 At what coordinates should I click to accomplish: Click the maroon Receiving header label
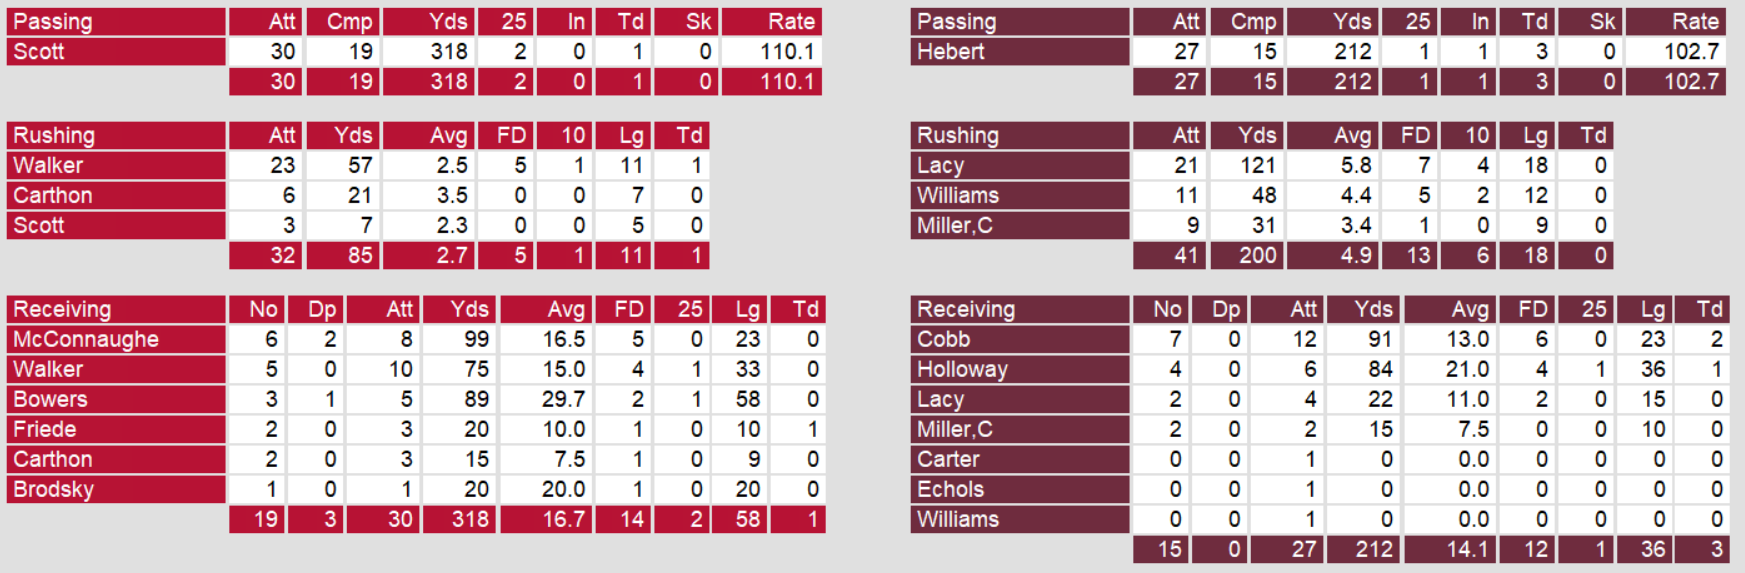pyautogui.click(x=966, y=309)
